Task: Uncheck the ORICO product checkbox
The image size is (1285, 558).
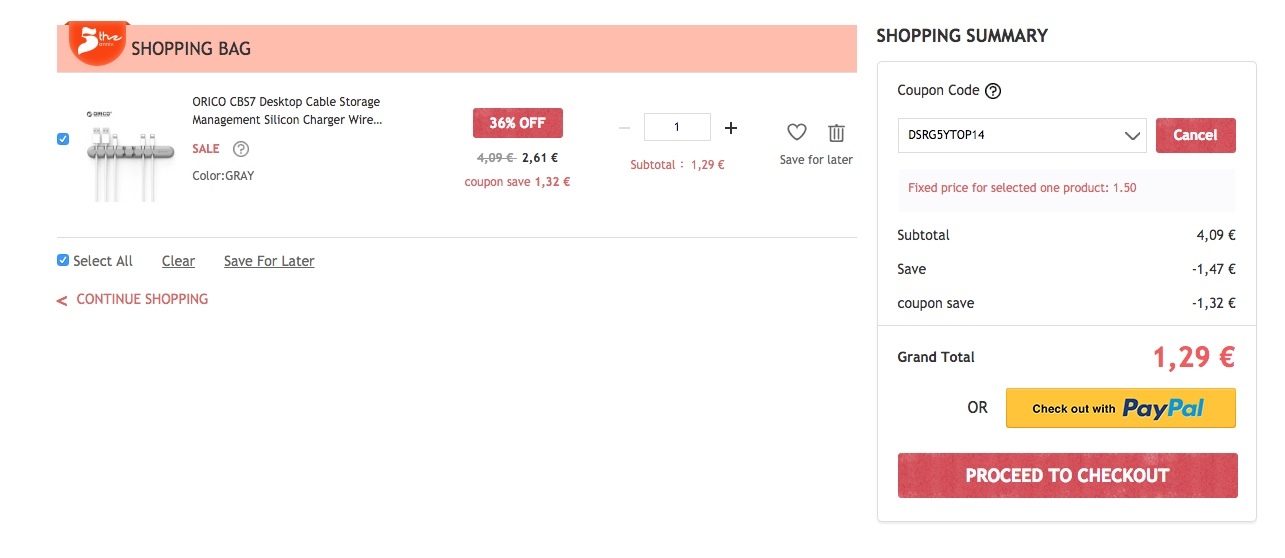Action: (63, 139)
